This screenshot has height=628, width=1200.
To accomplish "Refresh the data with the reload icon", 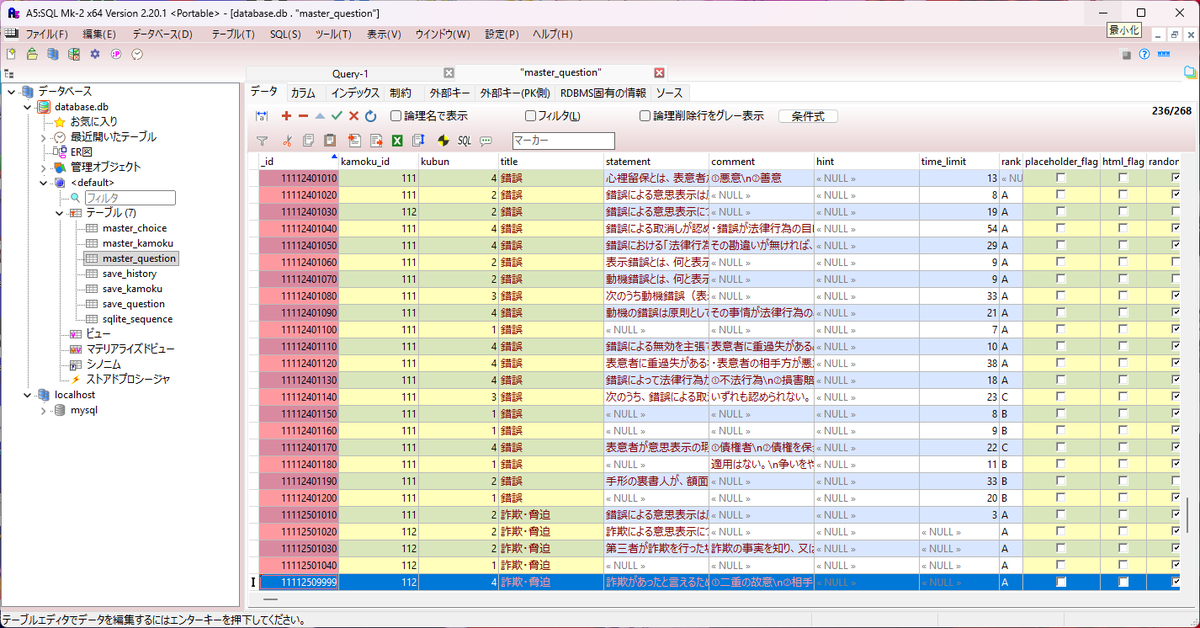I will click(370, 115).
